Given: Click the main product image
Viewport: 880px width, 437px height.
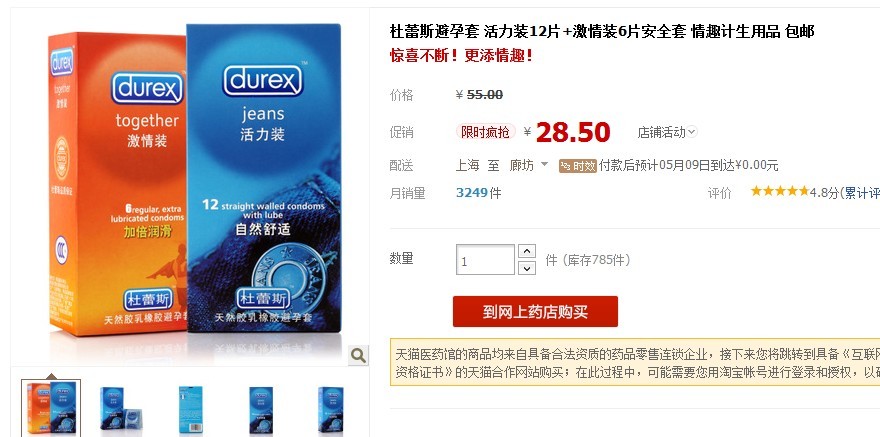Looking at the screenshot, I should [x=190, y=187].
